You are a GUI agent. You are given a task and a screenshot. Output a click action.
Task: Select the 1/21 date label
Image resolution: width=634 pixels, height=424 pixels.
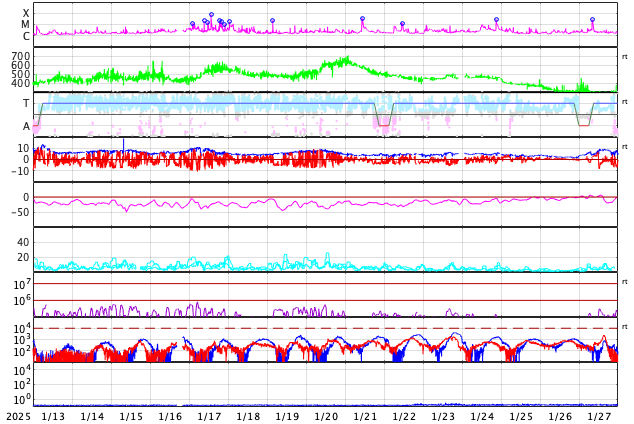(x=365, y=417)
